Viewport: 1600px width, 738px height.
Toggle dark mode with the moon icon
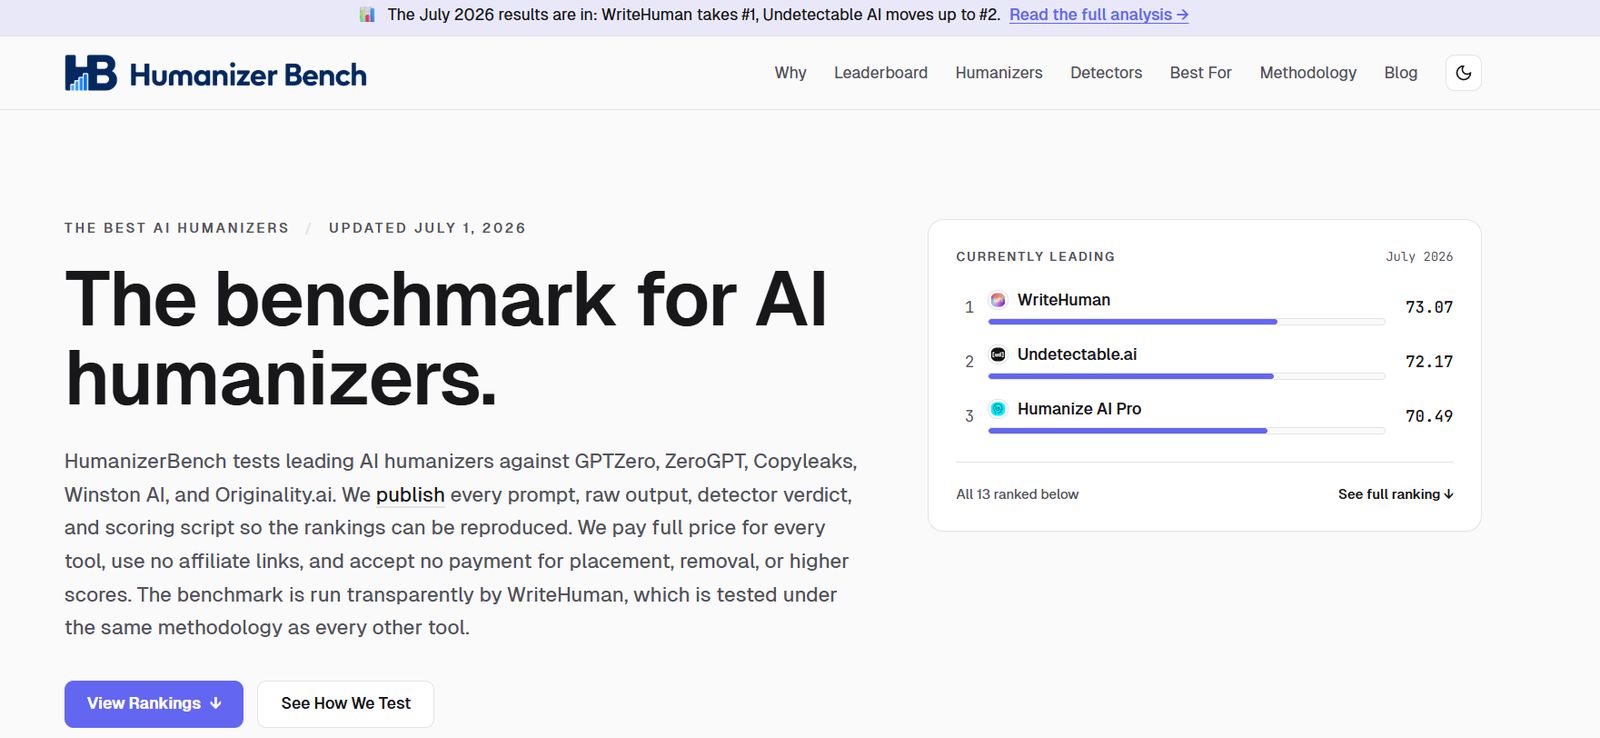[x=1463, y=73]
